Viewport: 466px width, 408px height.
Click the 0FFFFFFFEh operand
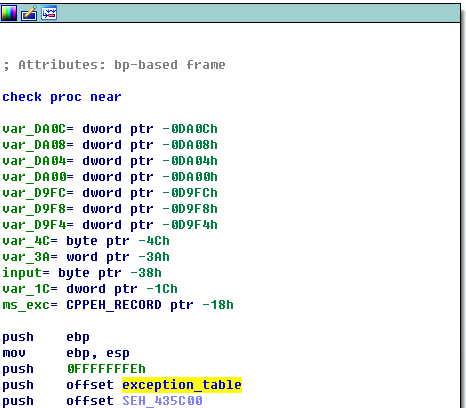click(x=106, y=369)
